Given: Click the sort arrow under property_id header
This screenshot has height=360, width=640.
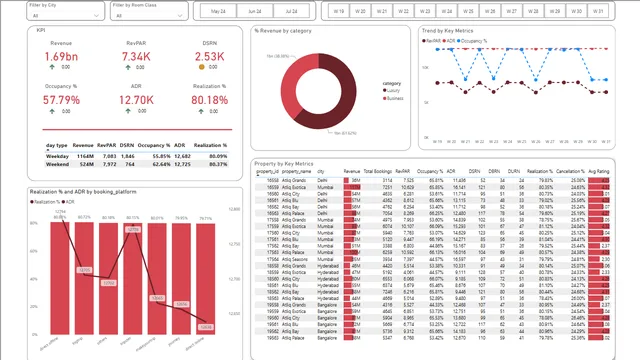Looking at the screenshot, I should [258, 176].
